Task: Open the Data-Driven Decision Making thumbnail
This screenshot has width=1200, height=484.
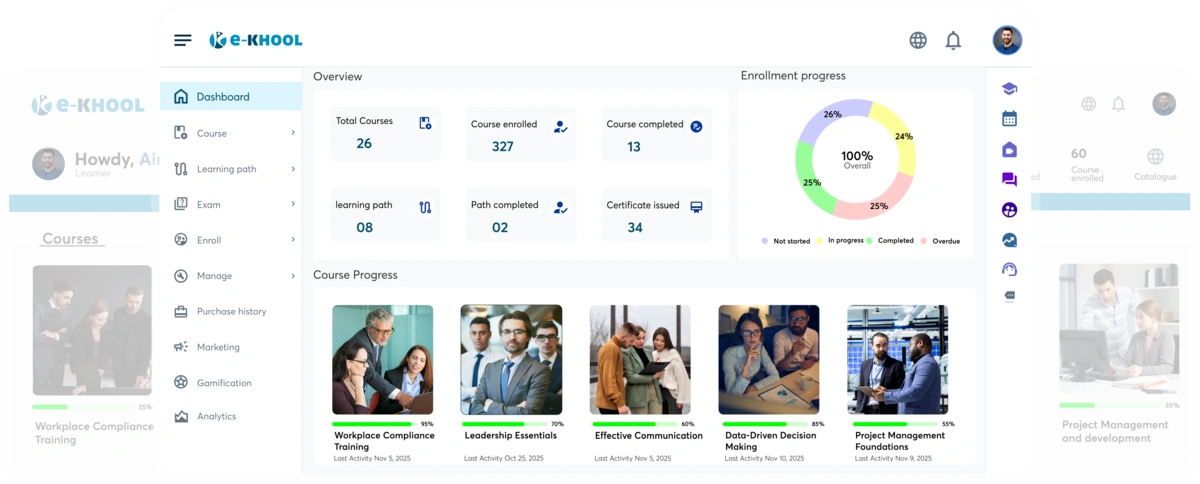Action: (768, 360)
